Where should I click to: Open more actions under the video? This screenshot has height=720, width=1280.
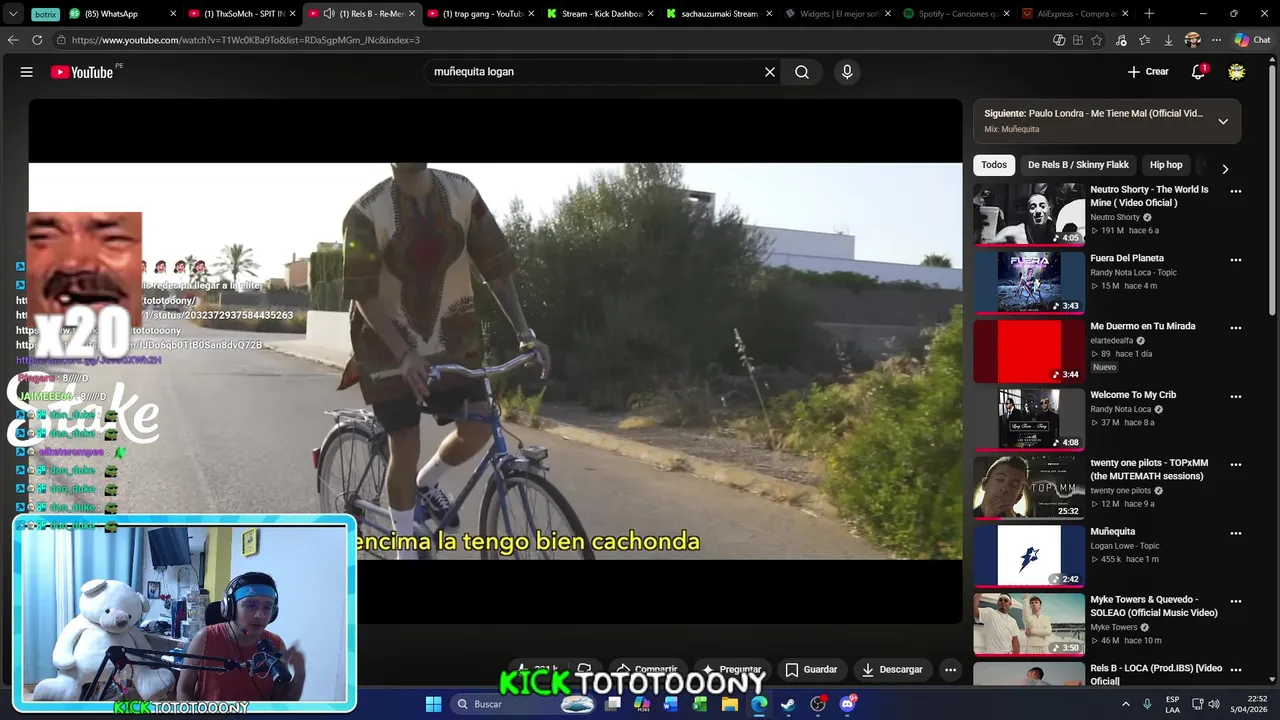coord(951,670)
